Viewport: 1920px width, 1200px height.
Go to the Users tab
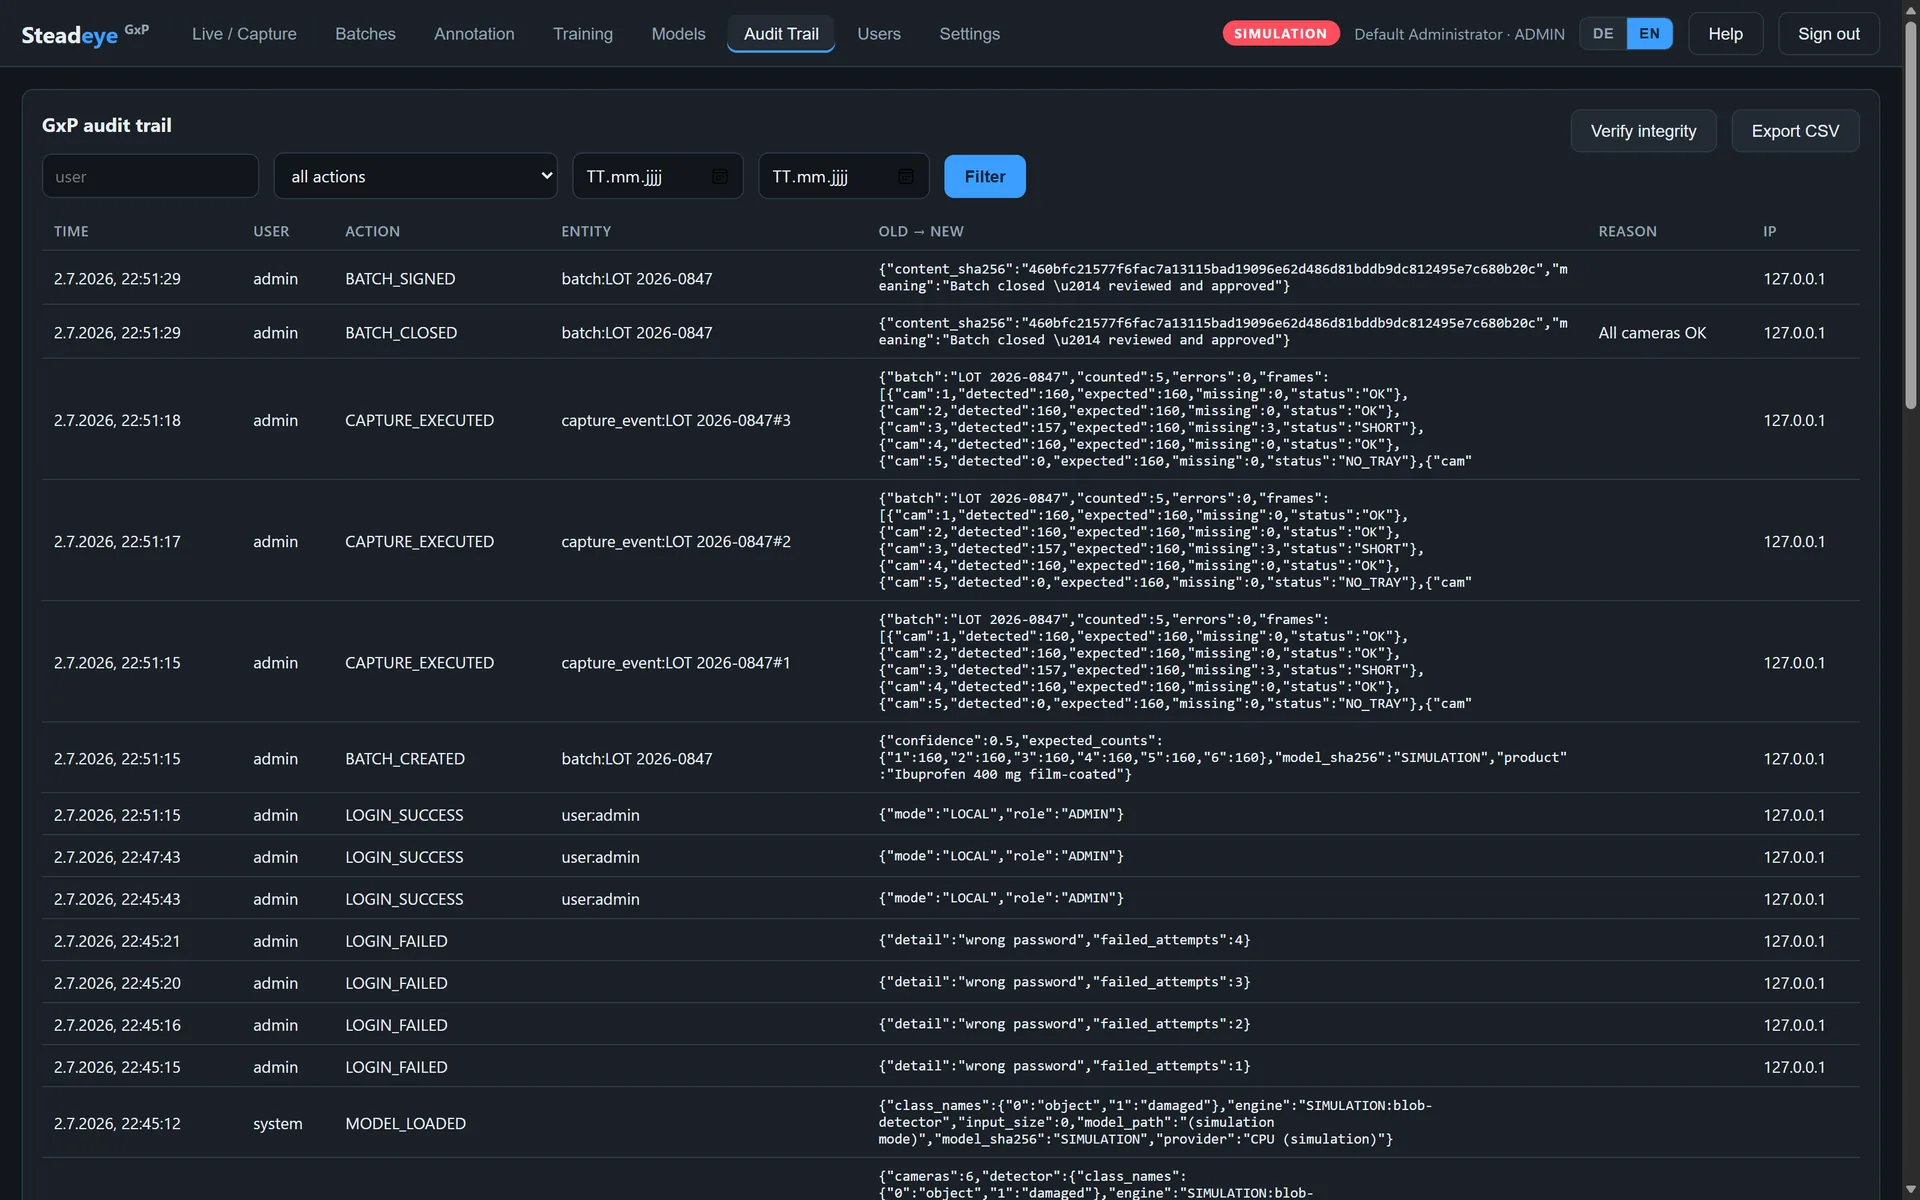[879, 34]
